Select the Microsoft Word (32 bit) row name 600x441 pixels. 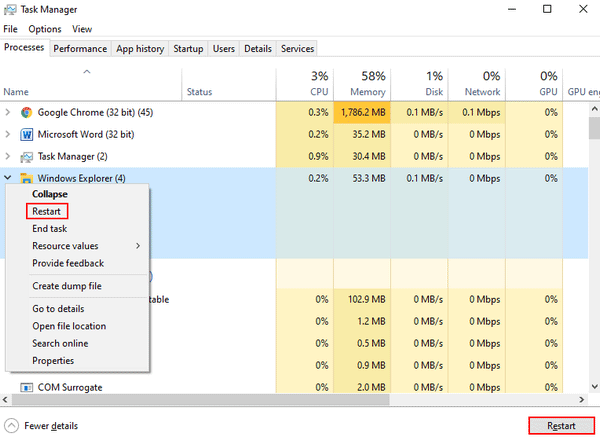coord(86,135)
